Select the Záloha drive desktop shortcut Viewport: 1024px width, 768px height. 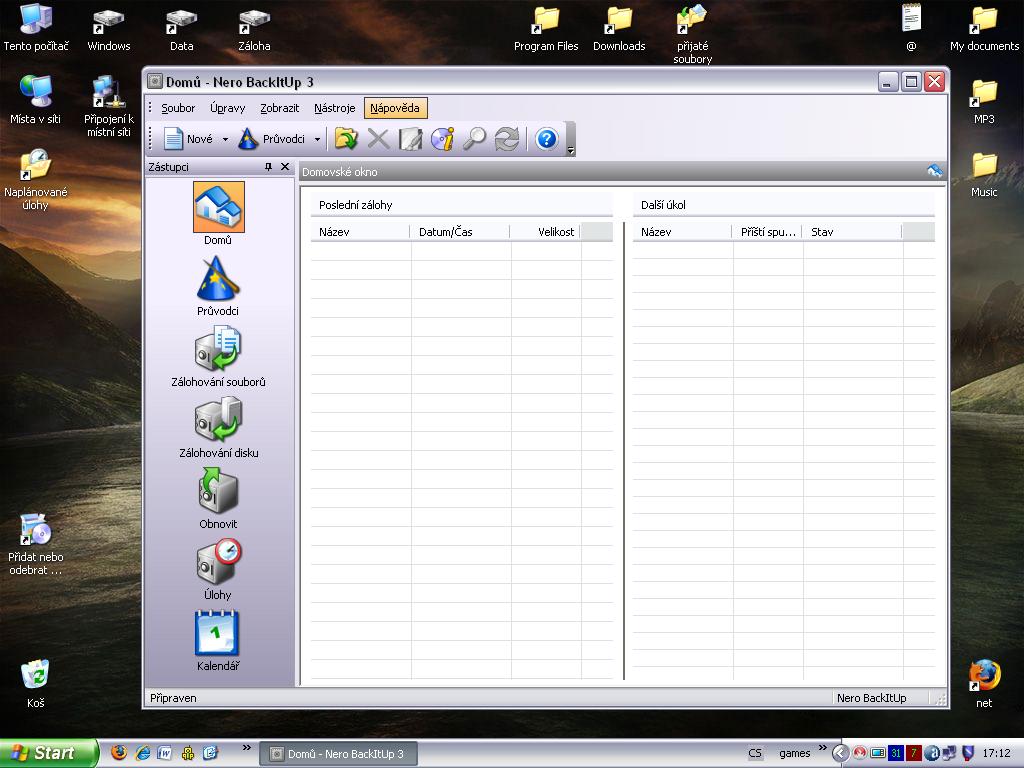(x=254, y=29)
